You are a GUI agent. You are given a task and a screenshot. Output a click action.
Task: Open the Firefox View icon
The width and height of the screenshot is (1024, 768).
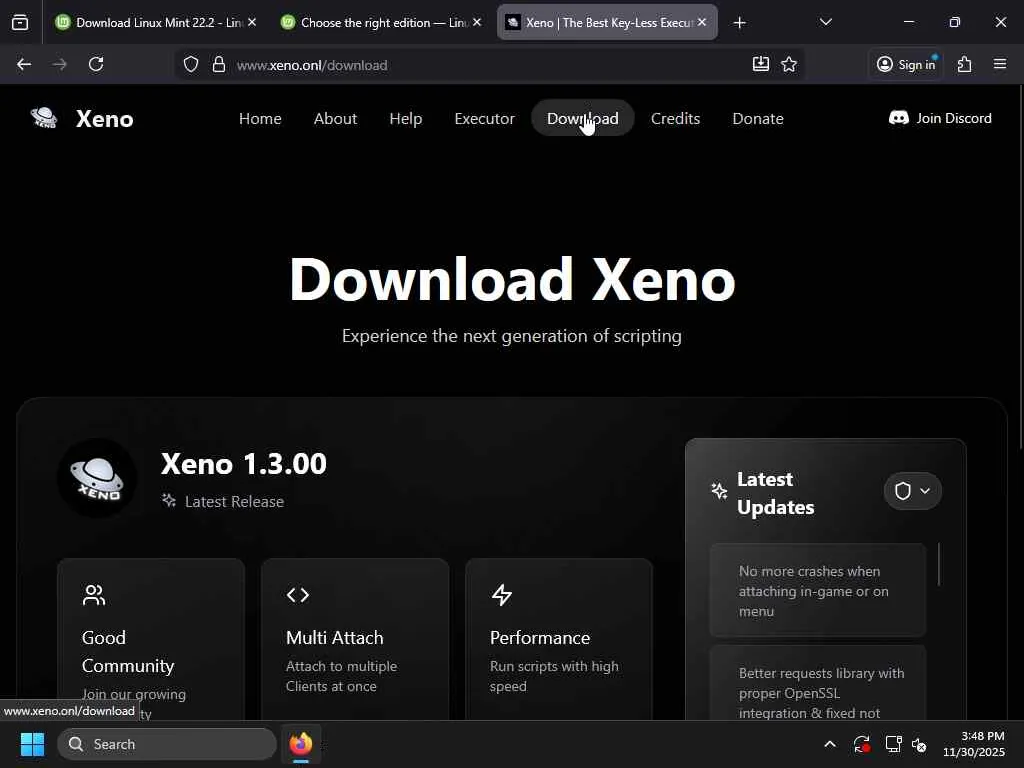tap(20, 23)
